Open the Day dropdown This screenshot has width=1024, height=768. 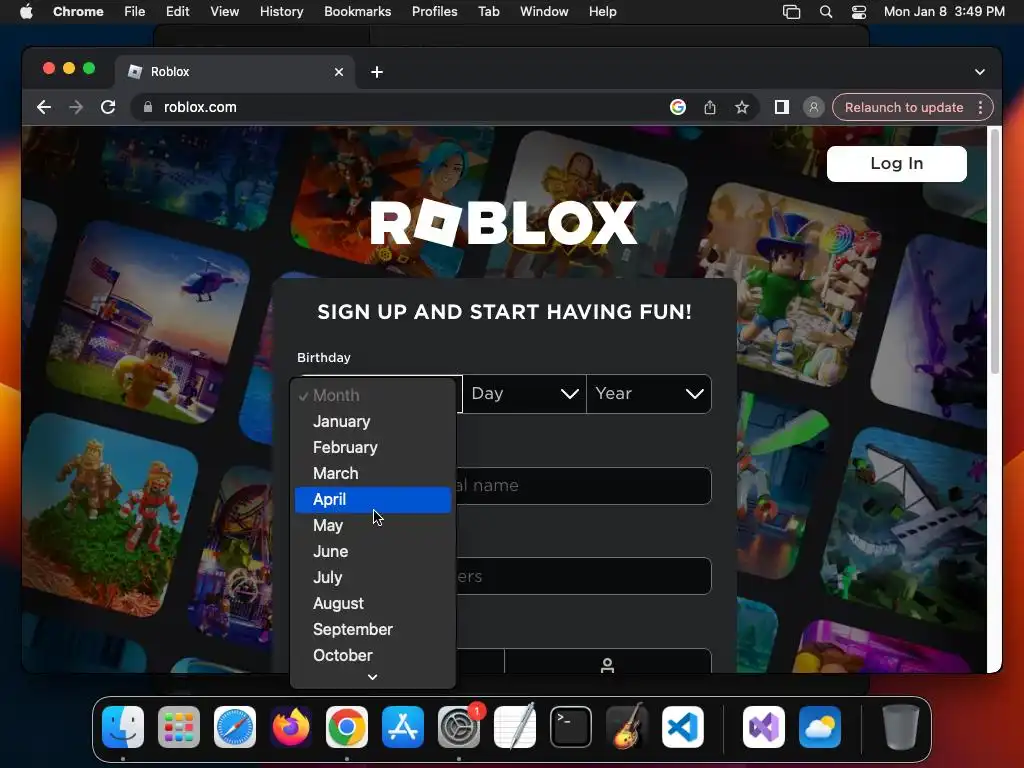coord(524,394)
